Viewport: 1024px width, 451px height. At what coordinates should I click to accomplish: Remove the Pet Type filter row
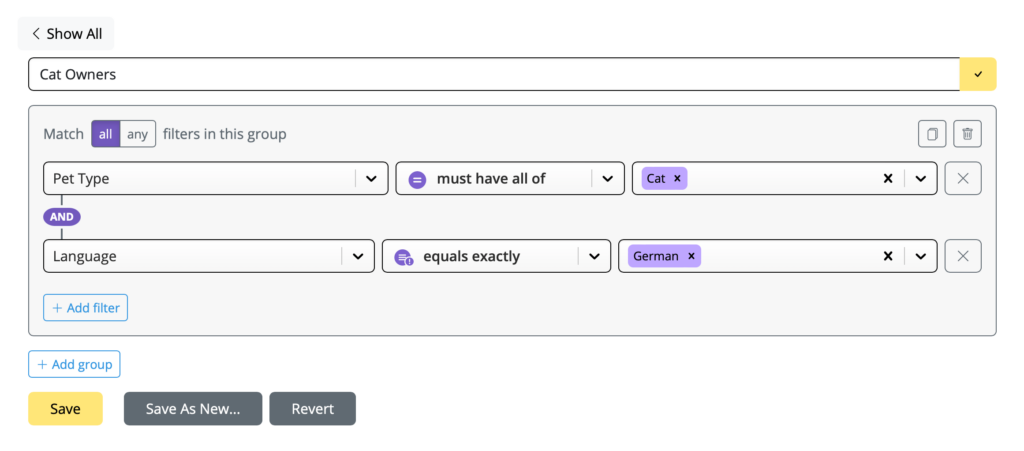tap(963, 178)
